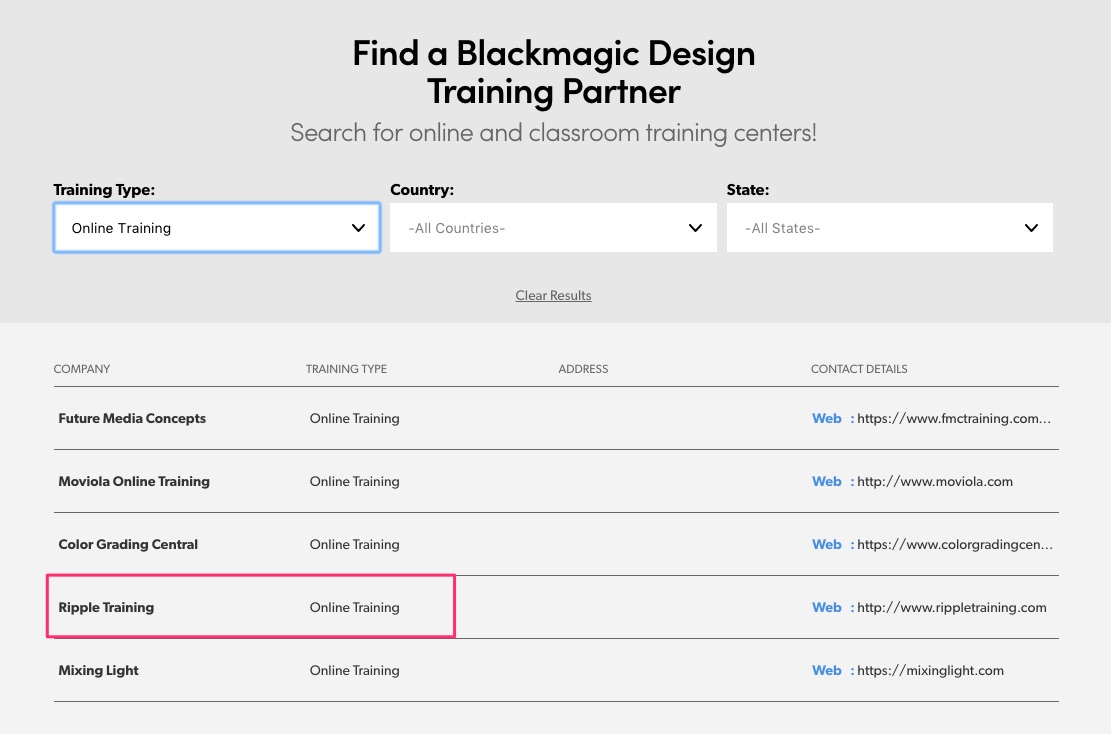Open the fmctraining.com web link

pyautogui.click(x=954, y=419)
